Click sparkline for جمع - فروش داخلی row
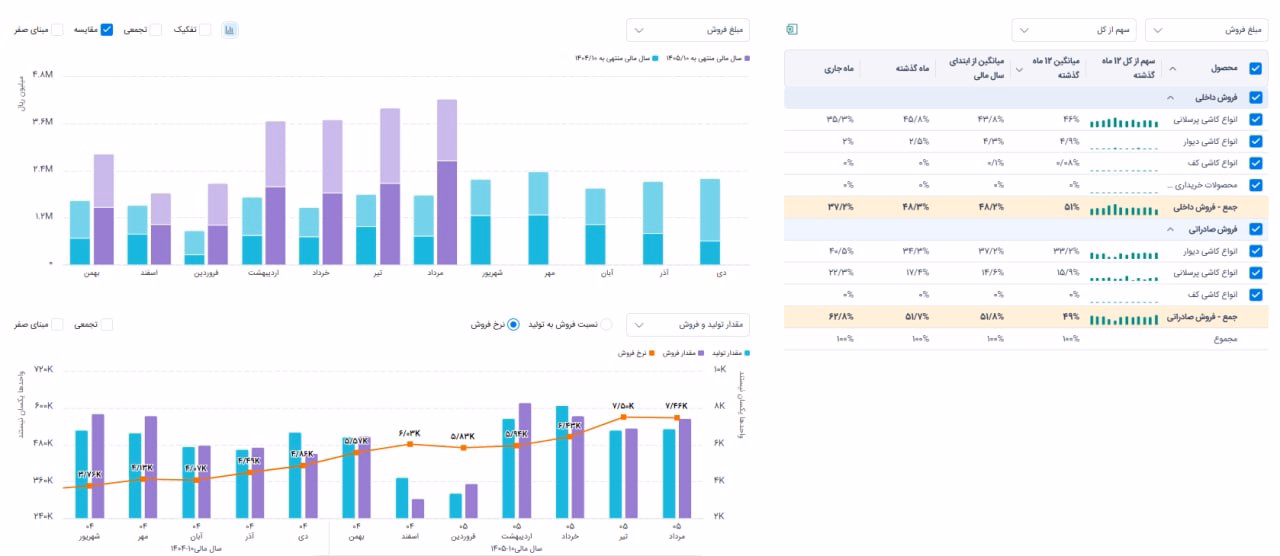 (1125, 208)
